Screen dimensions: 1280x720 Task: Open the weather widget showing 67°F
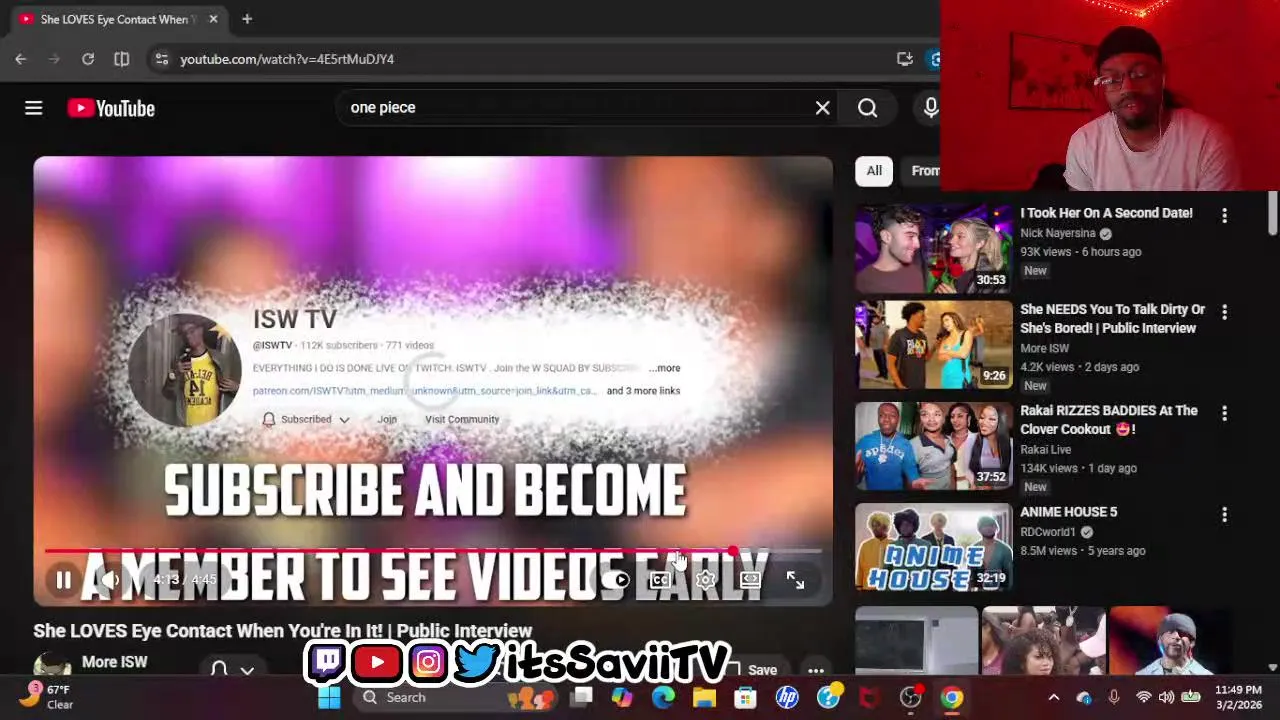pyautogui.click(x=48, y=696)
